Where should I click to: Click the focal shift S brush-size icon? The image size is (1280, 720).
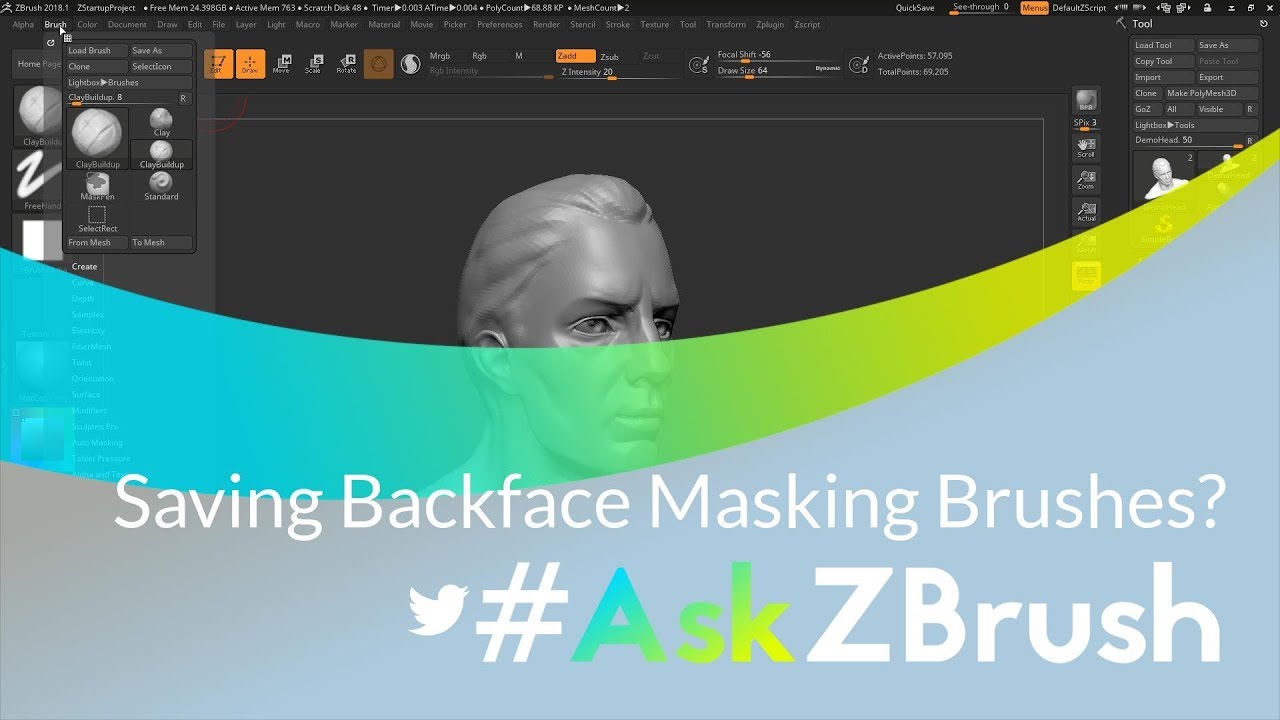coord(700,65)
